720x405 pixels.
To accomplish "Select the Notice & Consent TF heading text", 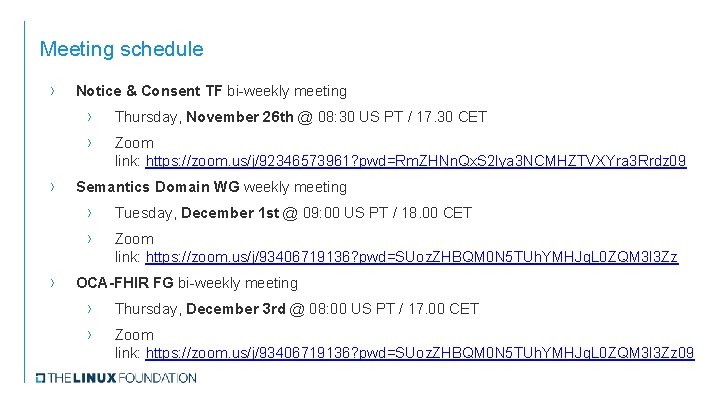I will pyautogui.click(x=149, y=91).
